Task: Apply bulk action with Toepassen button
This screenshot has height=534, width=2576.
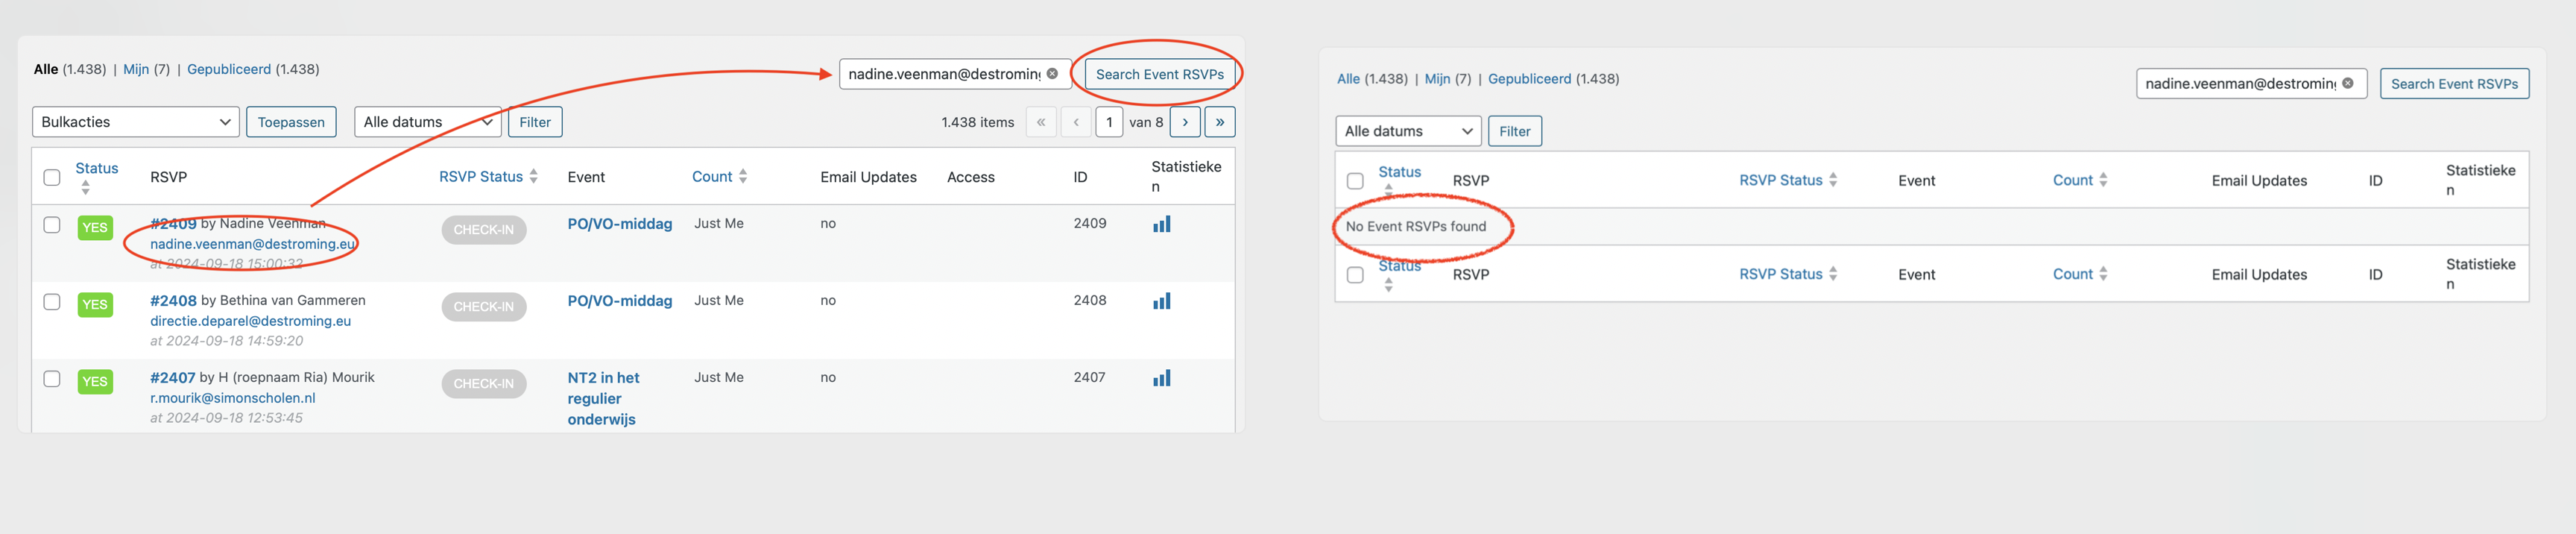Action: (291, 122)
